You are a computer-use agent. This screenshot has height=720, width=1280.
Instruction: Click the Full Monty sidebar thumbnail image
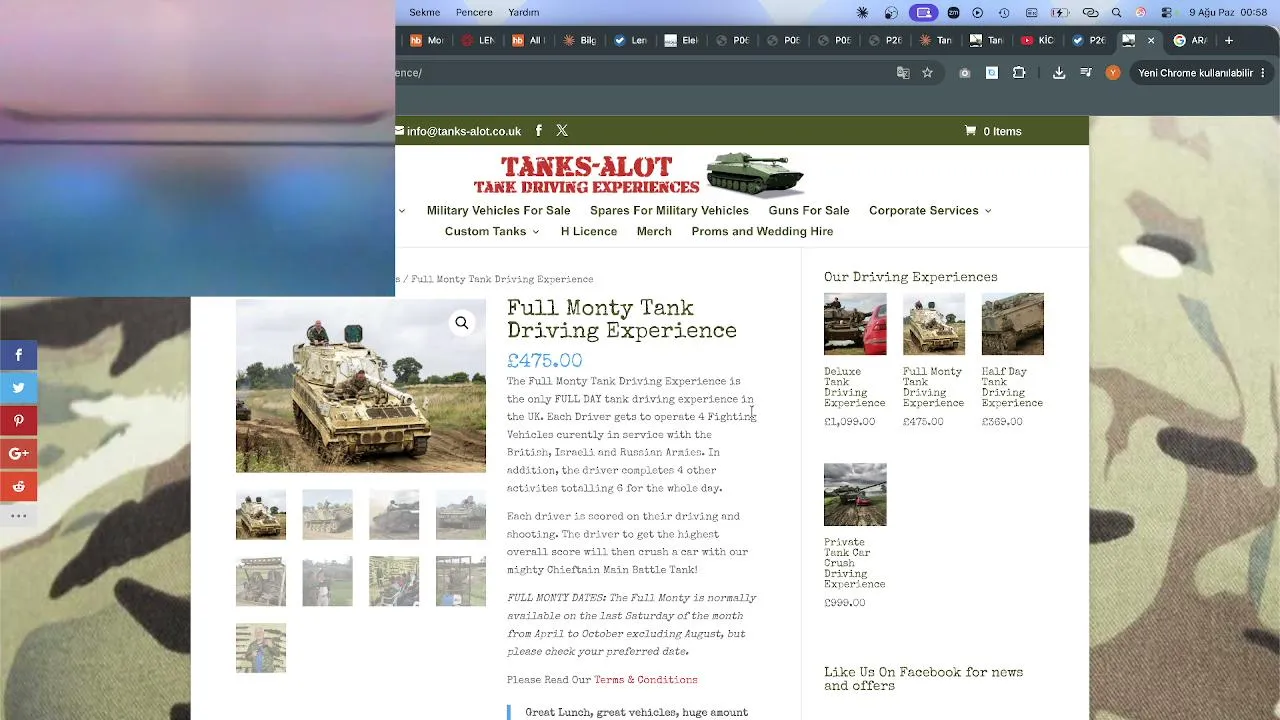click(934, 324)
